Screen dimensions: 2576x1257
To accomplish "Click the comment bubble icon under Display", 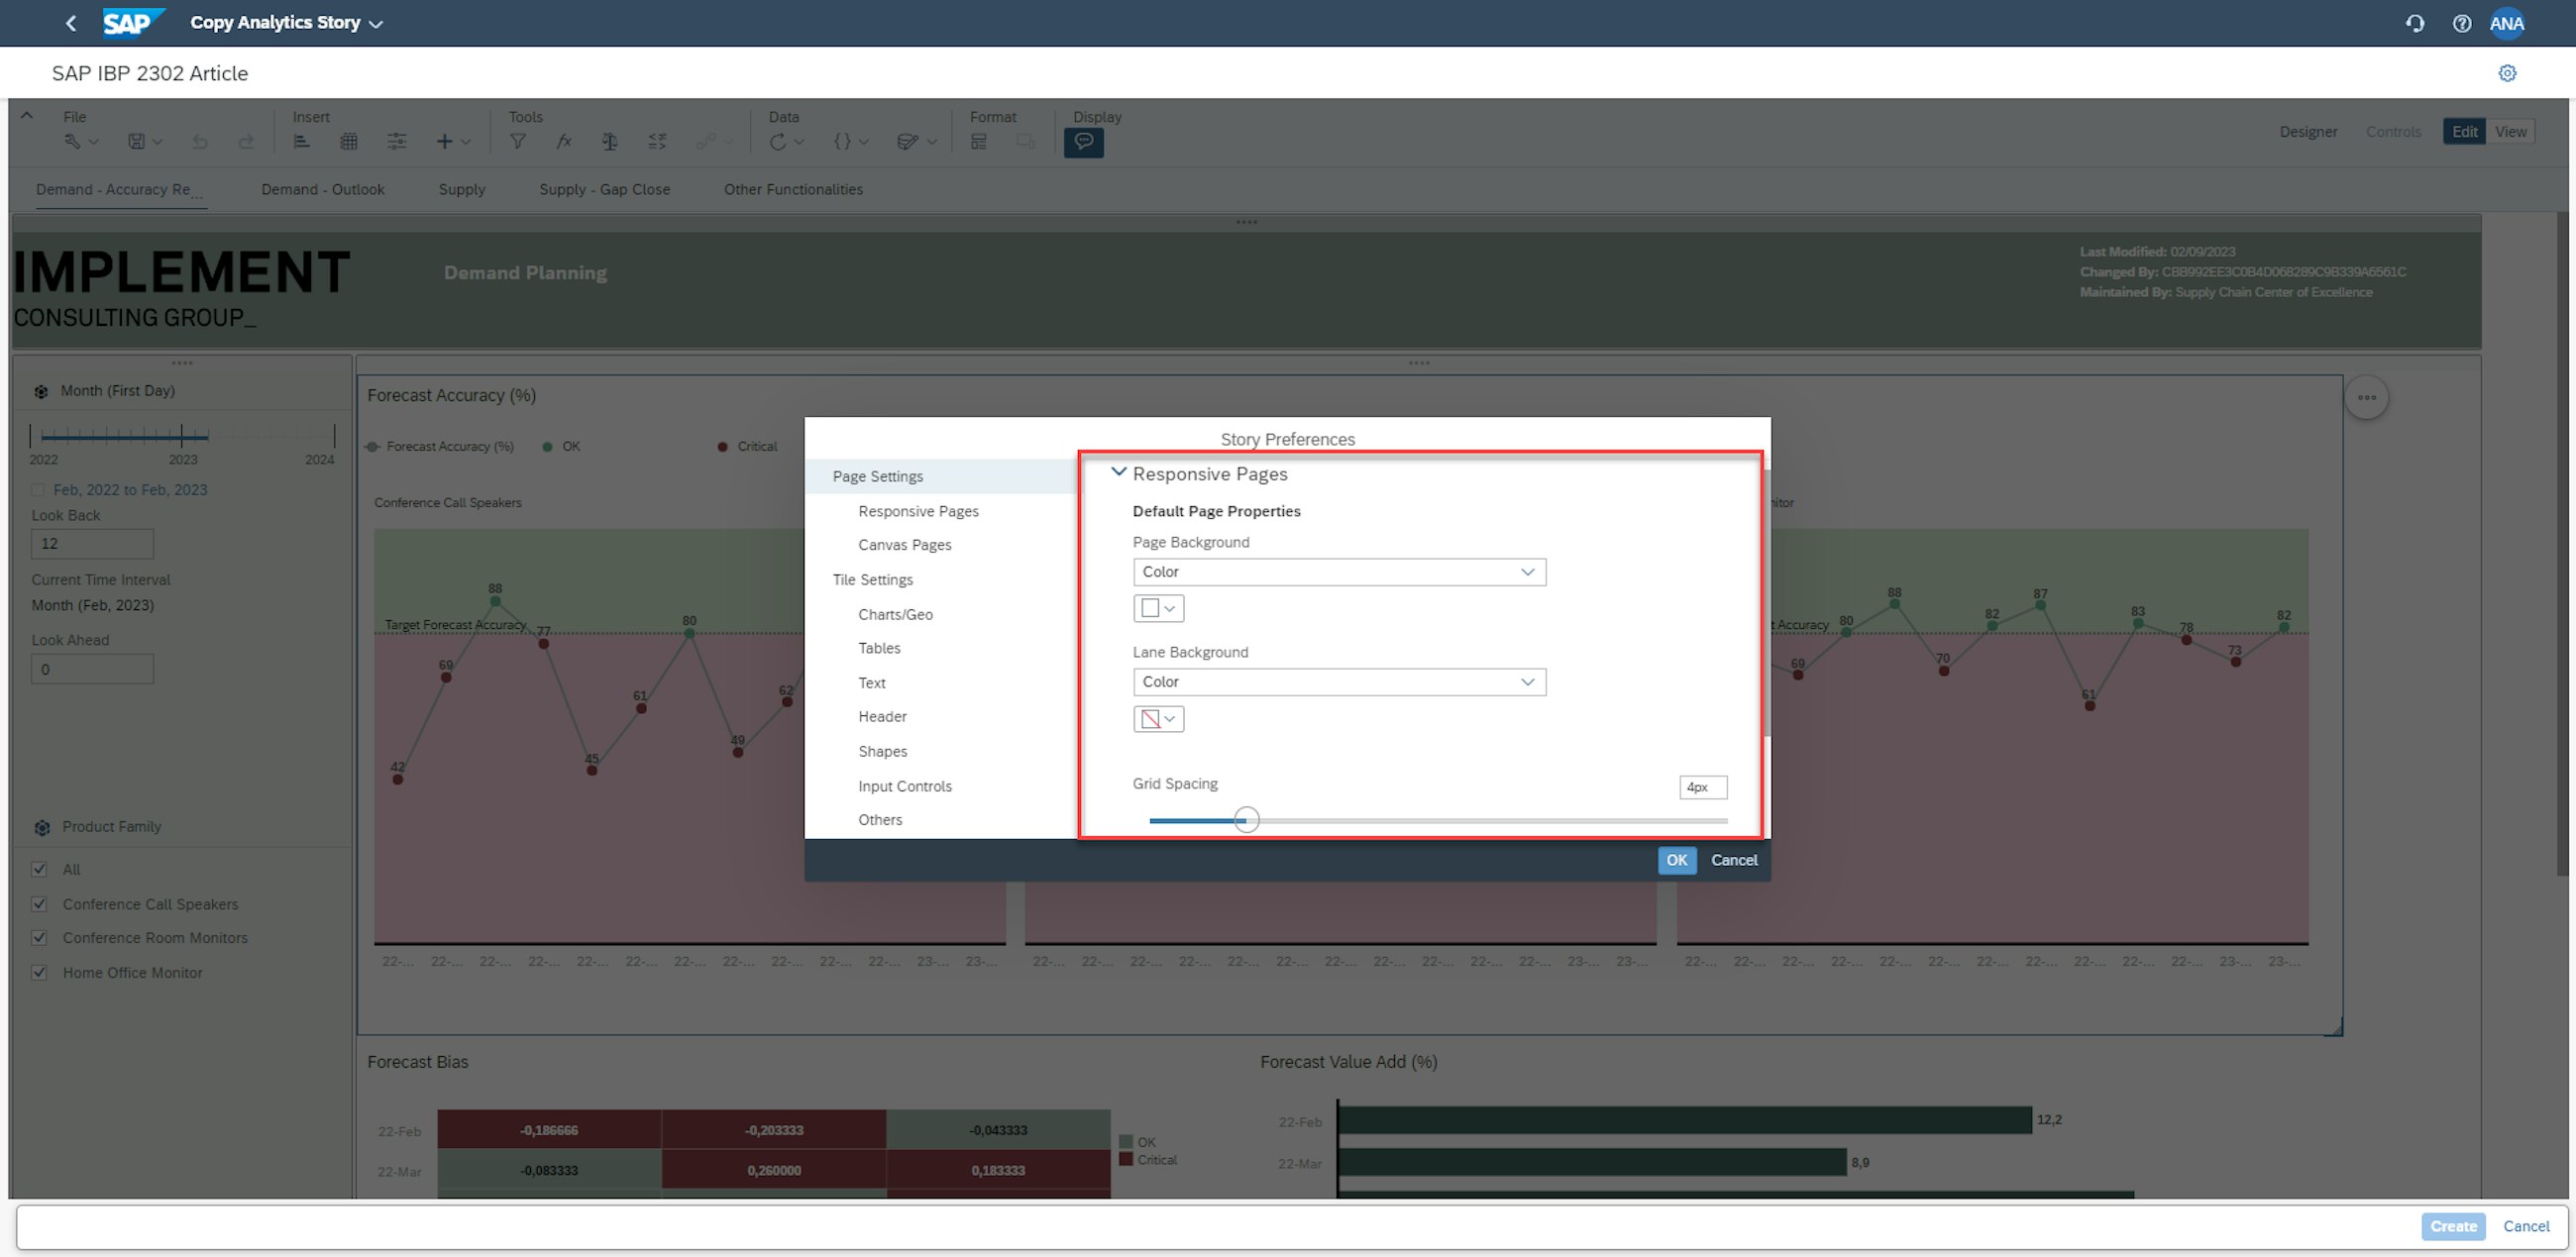I will [x=1083, y=142].
